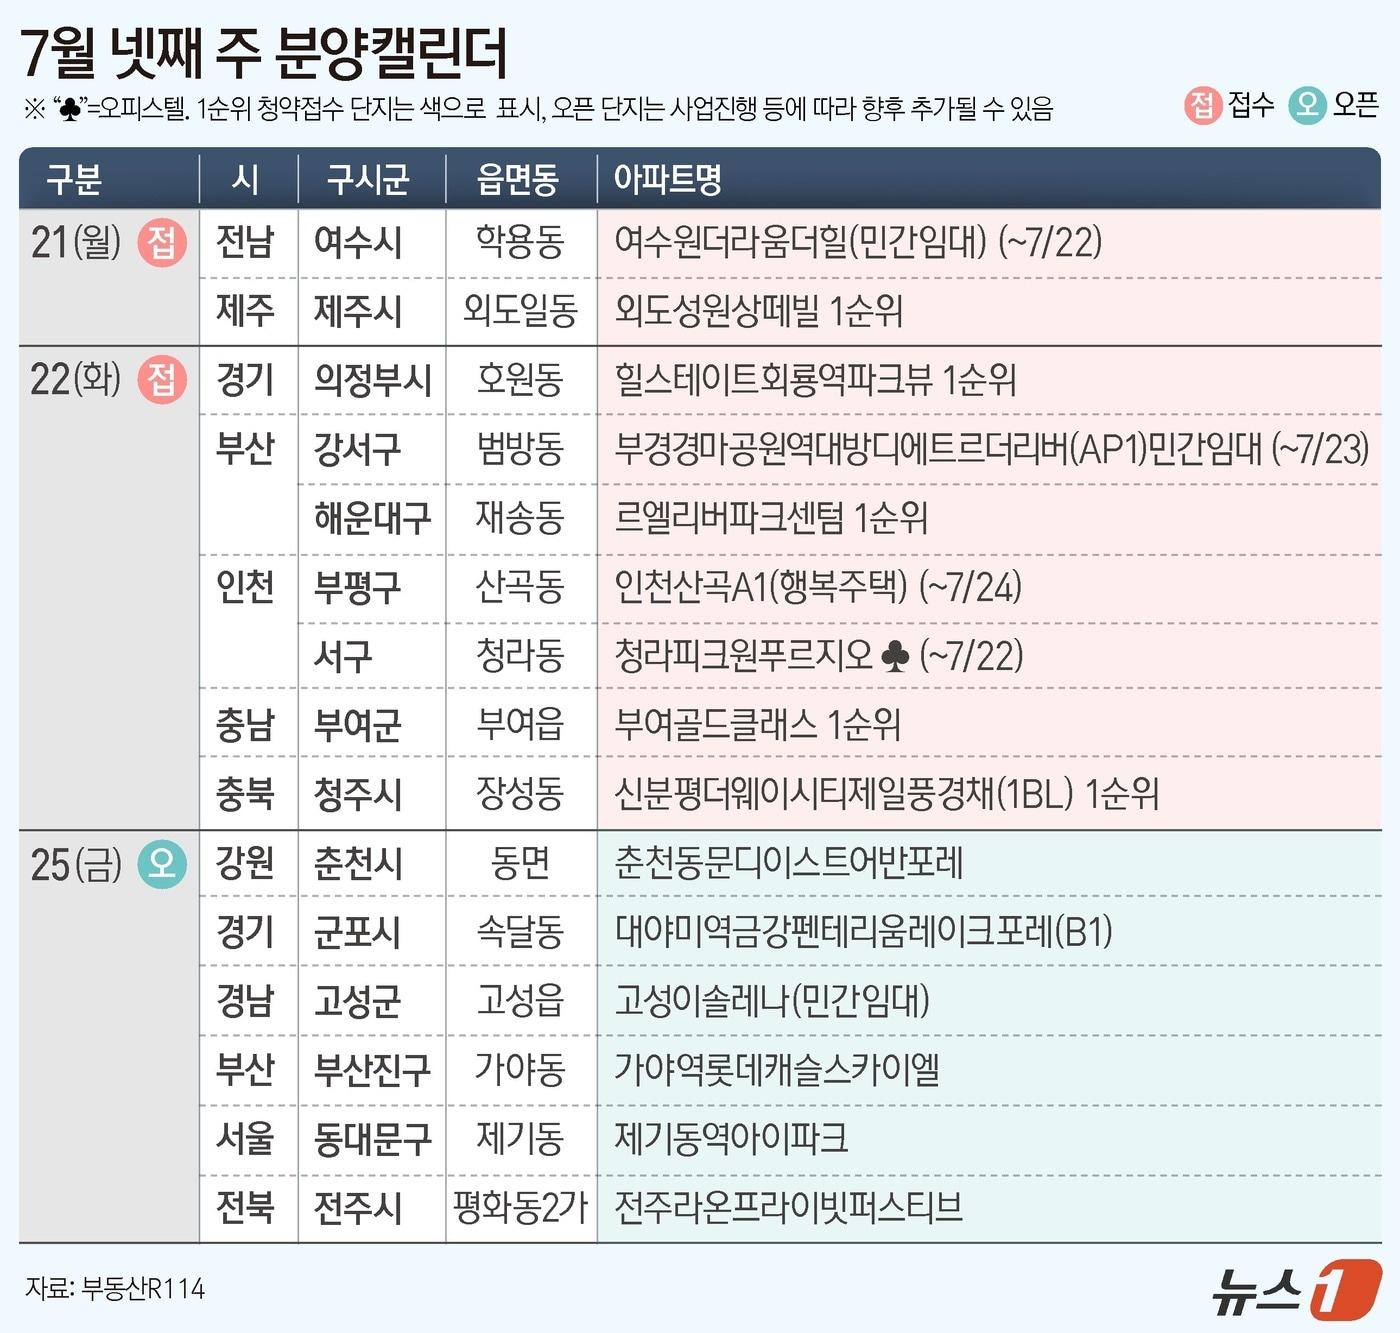Click the 전주라온프라이빗퍼스티브 entry
The image size is (1400, 1333).
tap(788, 1208)
